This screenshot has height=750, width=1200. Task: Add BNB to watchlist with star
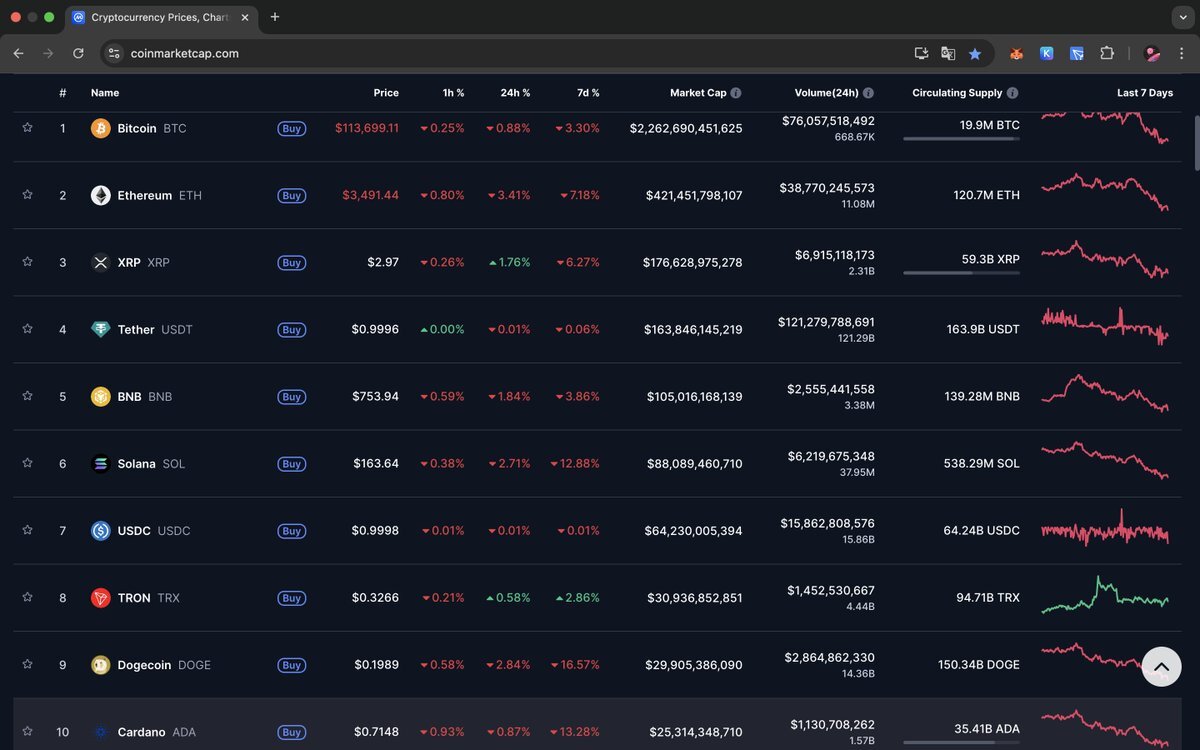tap(27, 396)
